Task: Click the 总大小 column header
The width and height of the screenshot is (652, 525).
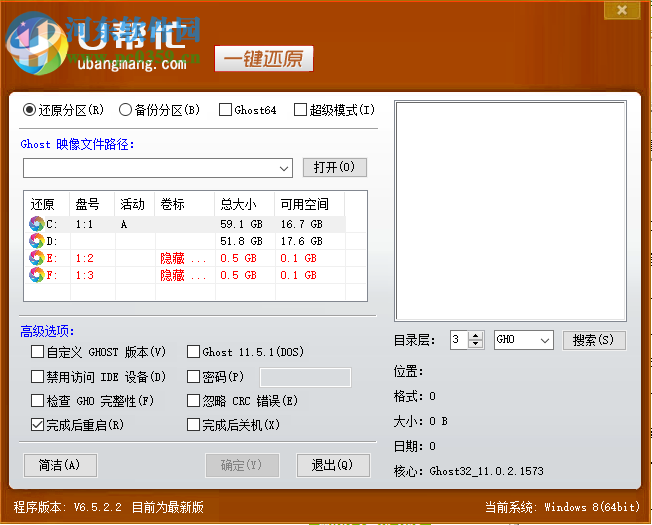Action: (244, 204)
